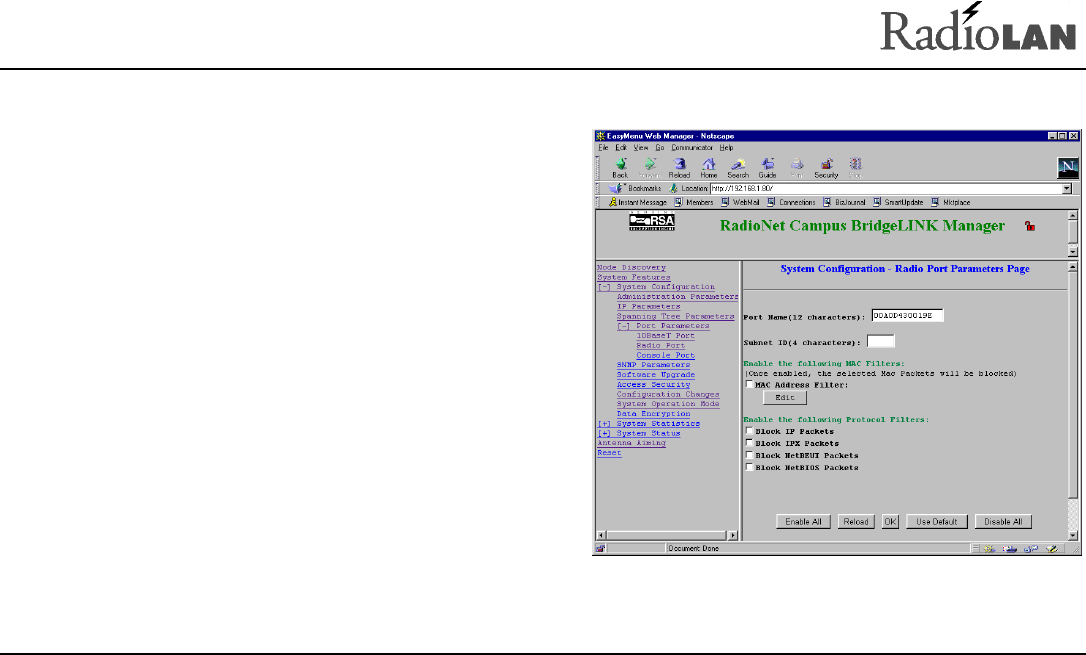
Task: Click the Back toolbar icon
Action: tap(620, 166)
